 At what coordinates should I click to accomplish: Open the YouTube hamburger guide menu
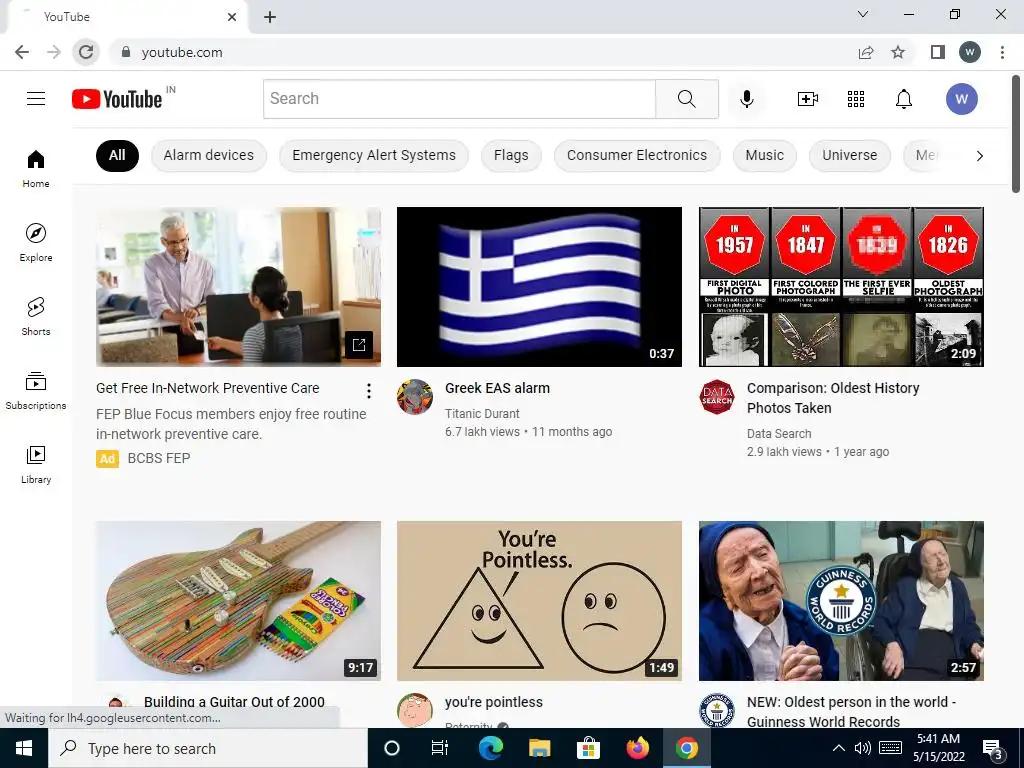36,99
